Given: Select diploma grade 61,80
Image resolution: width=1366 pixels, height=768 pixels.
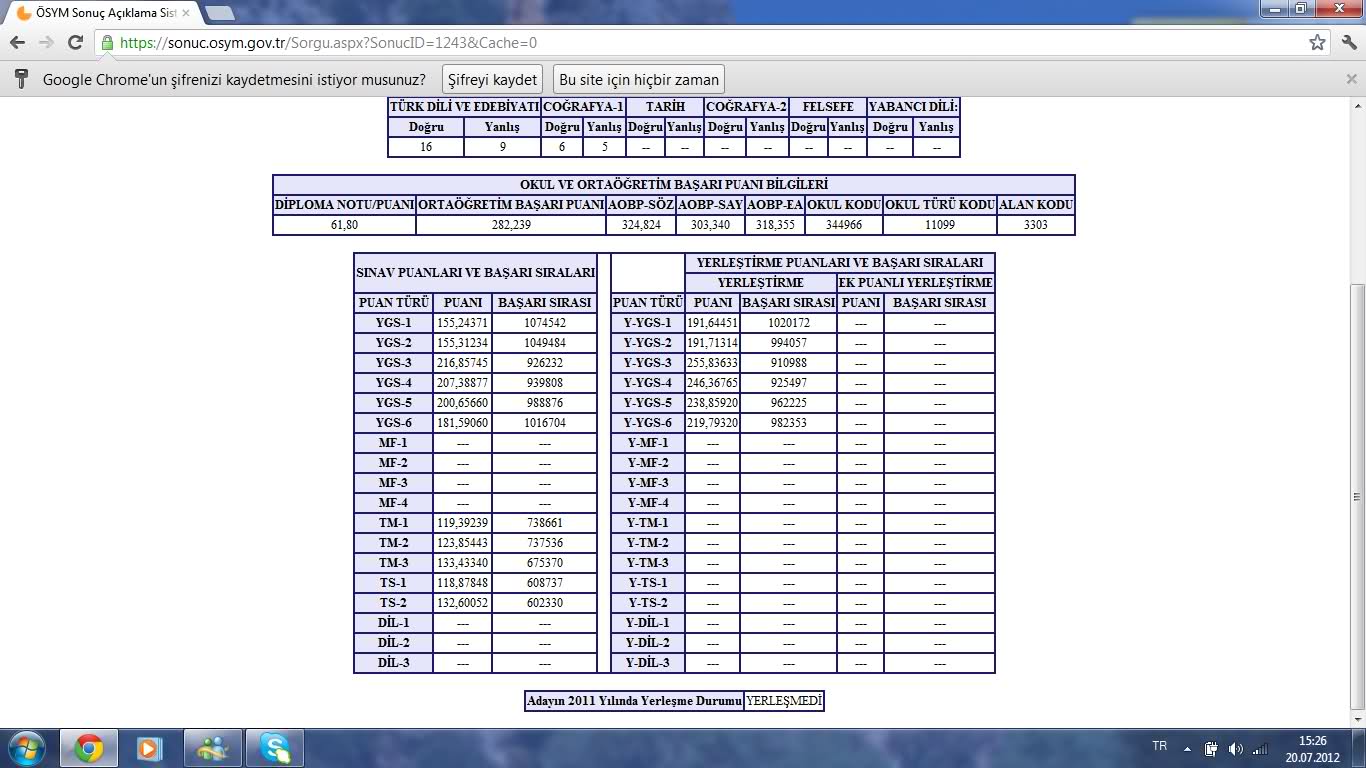Looking at the screenshot, I should click(x=344, y=225).
